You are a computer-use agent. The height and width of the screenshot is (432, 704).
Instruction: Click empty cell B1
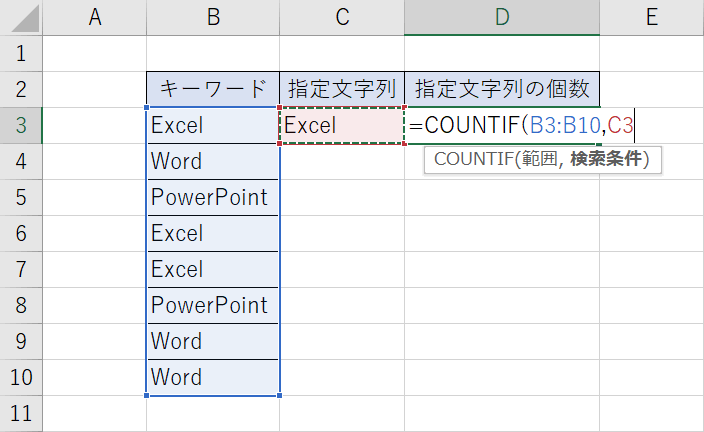coord(213,53)
